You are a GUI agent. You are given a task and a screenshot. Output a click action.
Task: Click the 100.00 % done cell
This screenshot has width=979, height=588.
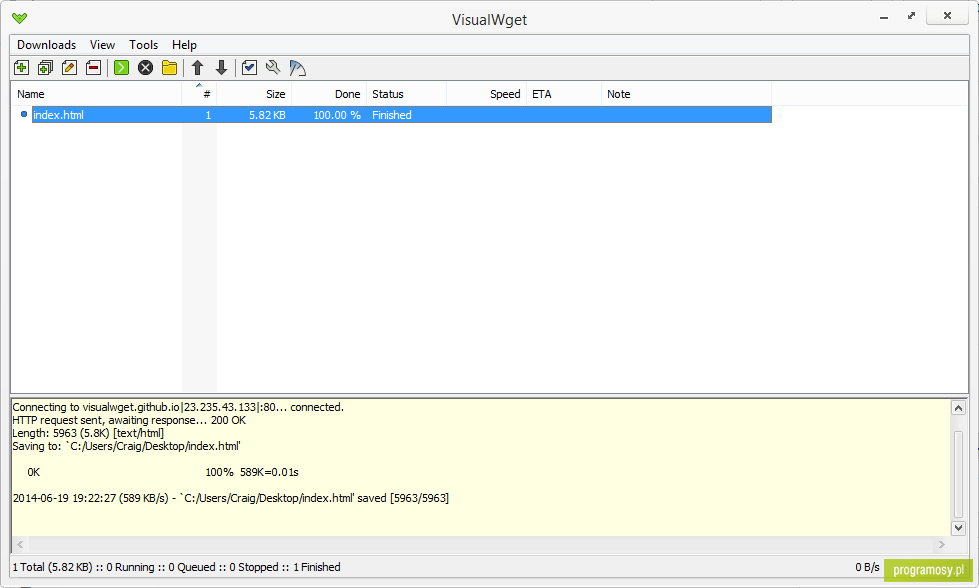tap(337, 115)
